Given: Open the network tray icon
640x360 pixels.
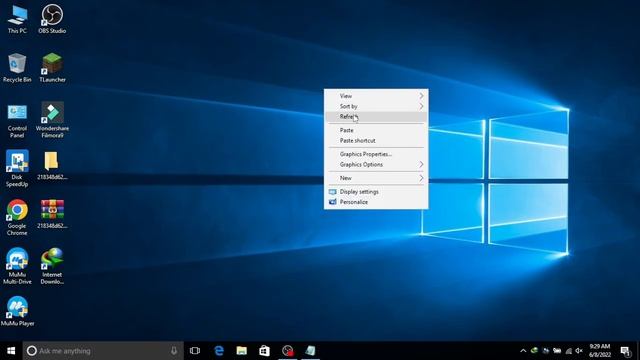Looking at the screenshot, I should click(x=569, y=351).
